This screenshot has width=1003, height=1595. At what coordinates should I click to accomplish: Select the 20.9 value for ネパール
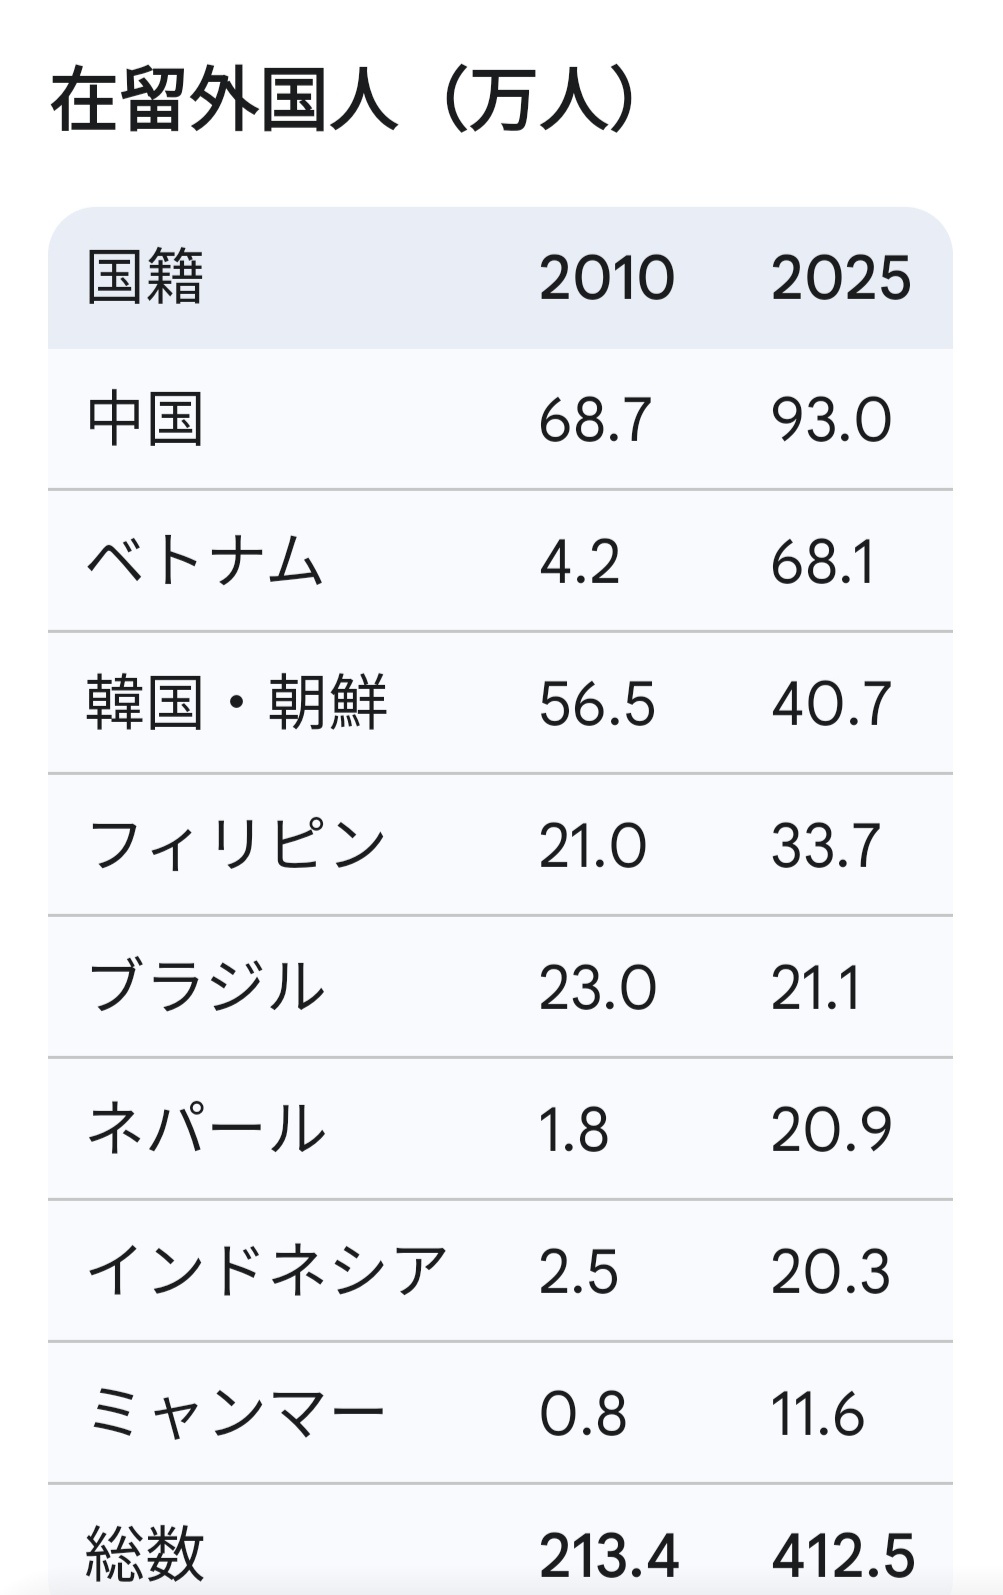831,1130
